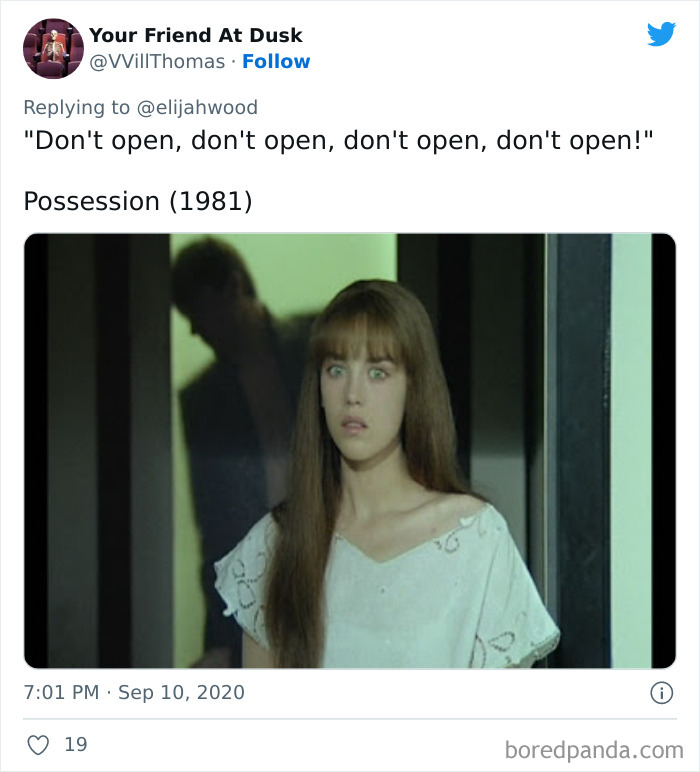Viewport: 700px width, 772px height.
Task: Visit the @VVillThomas handle
Action: click(157, 62)
